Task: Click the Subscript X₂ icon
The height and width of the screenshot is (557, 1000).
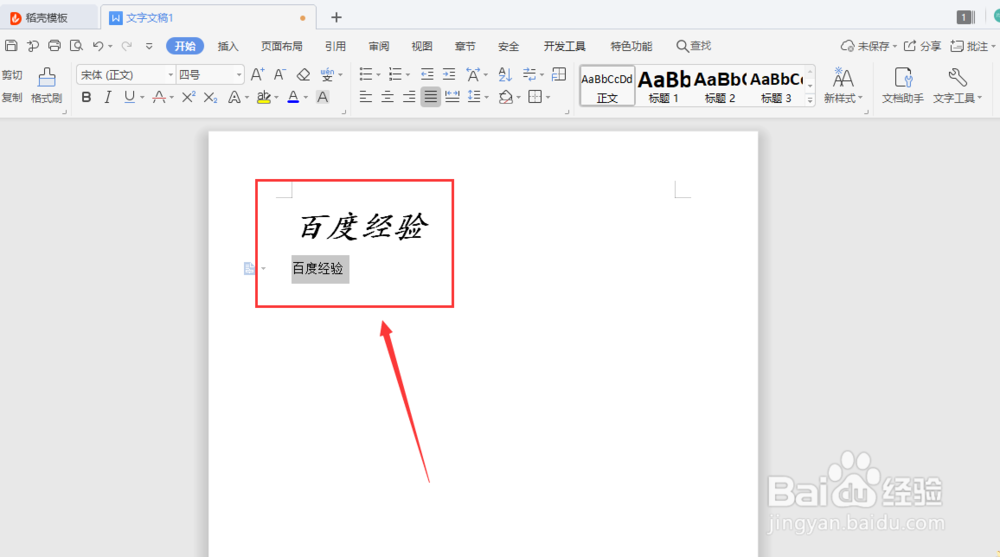Action: pyautogui.click(x=210, y=97)
